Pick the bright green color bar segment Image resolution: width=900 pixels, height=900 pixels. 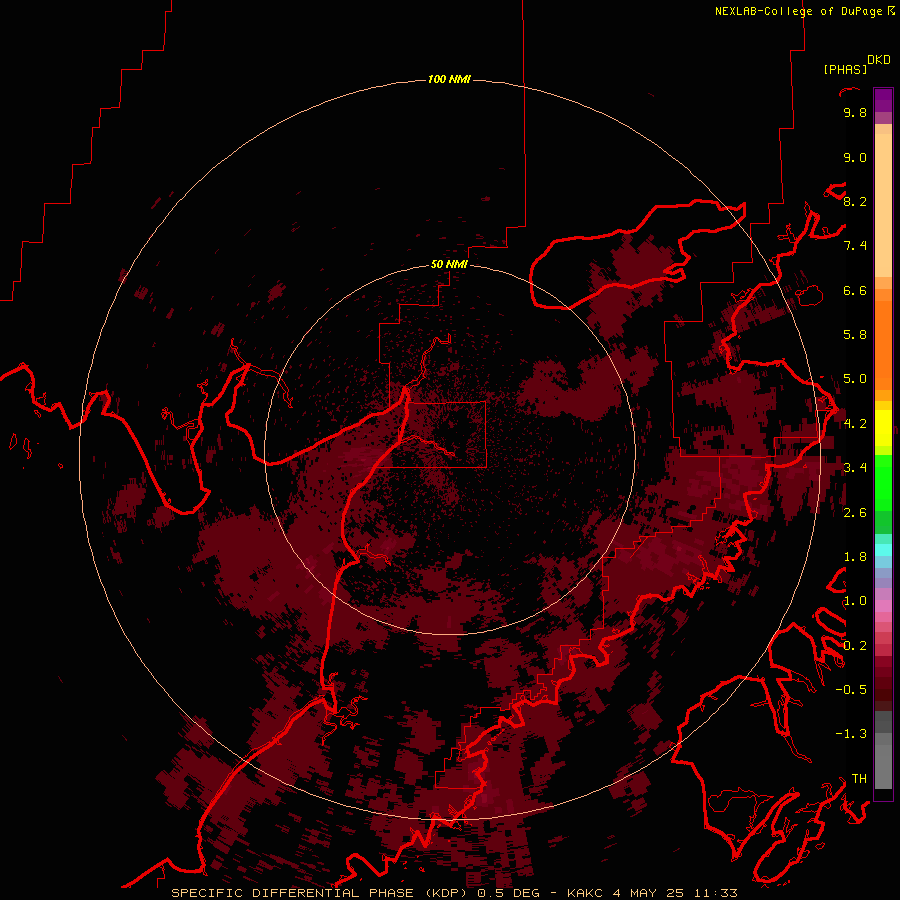(883, 483)
